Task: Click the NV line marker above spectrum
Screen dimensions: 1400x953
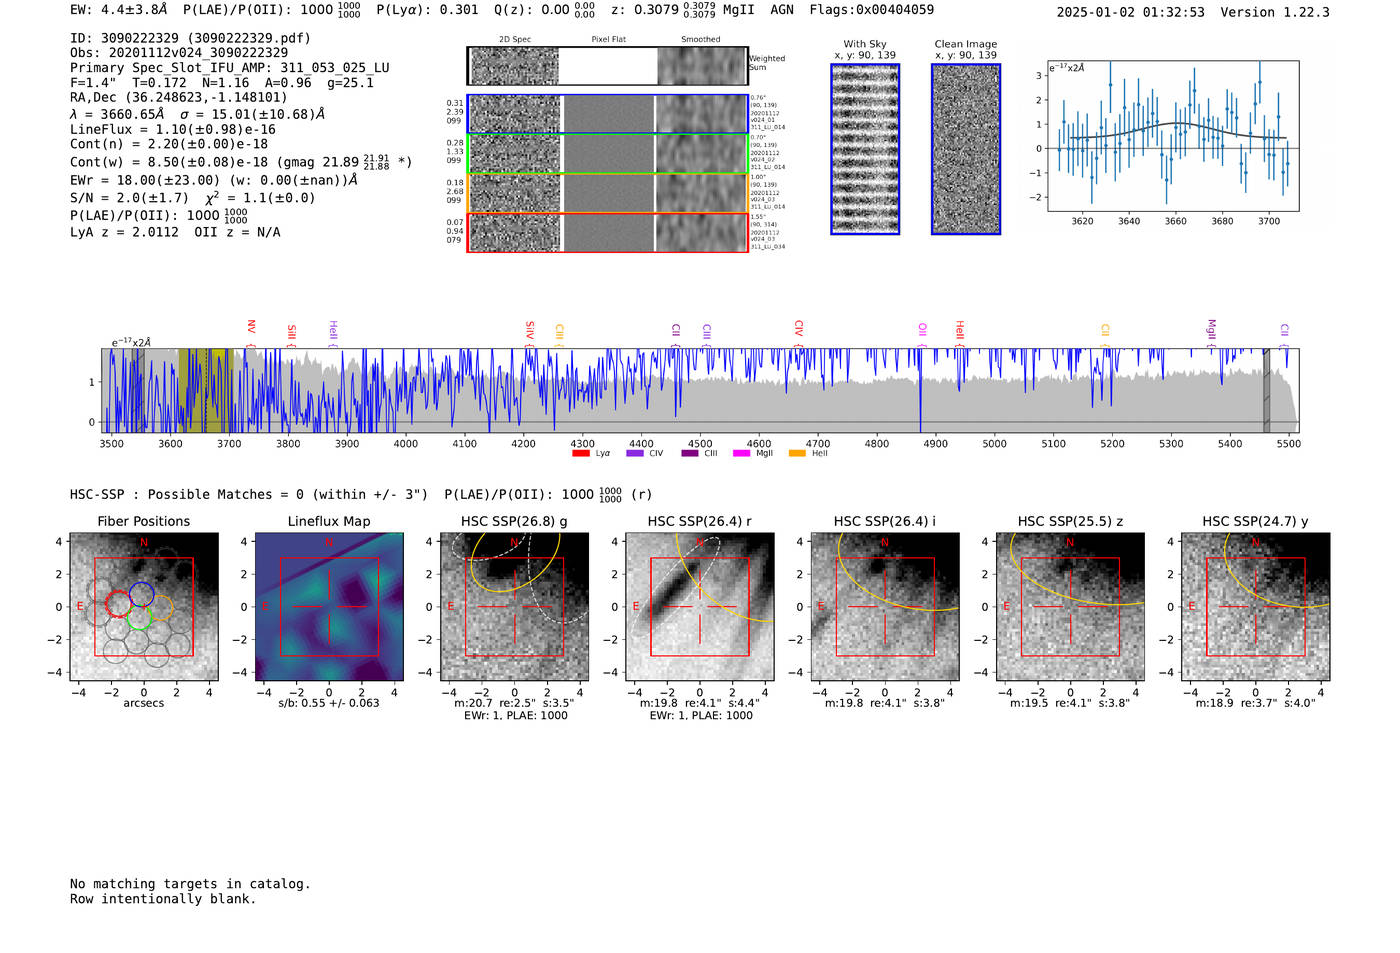Action: [251, 329]
